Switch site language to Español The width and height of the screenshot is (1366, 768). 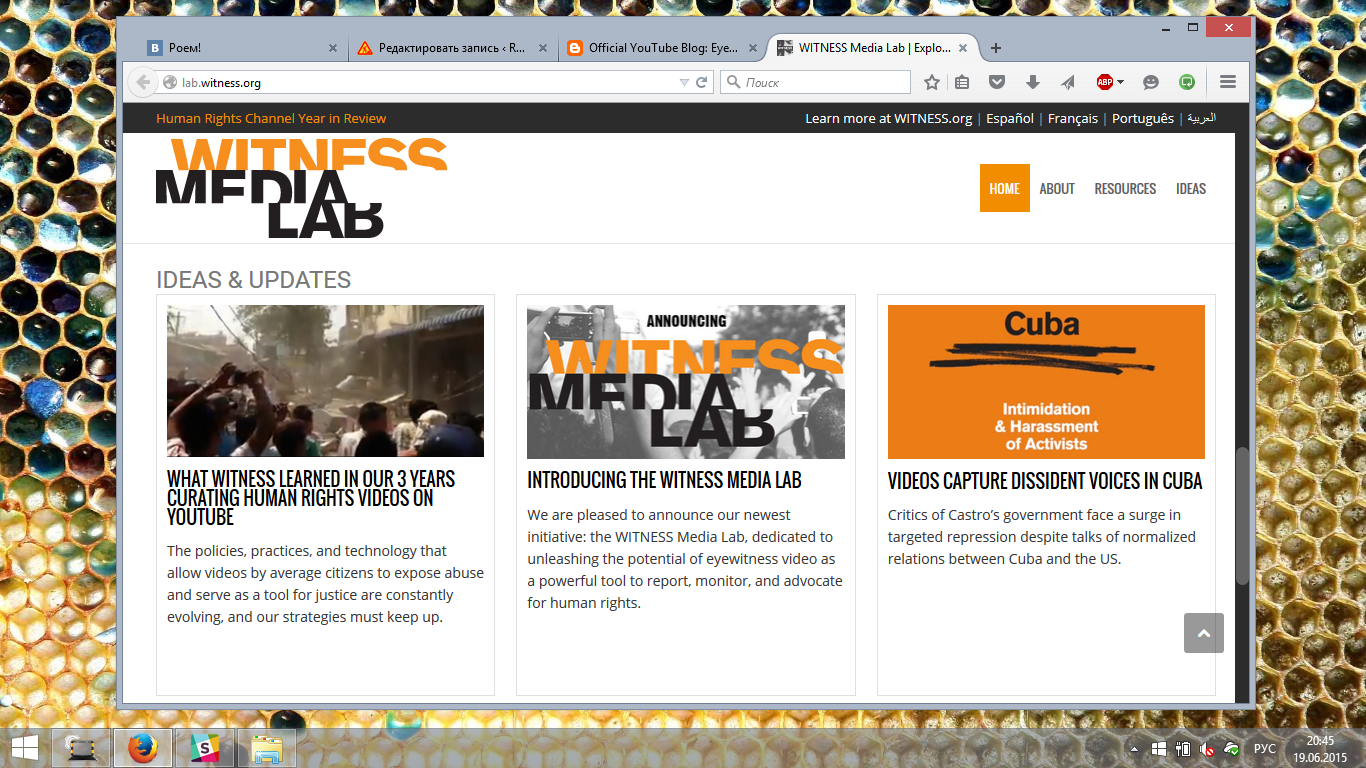[1010, 118]
